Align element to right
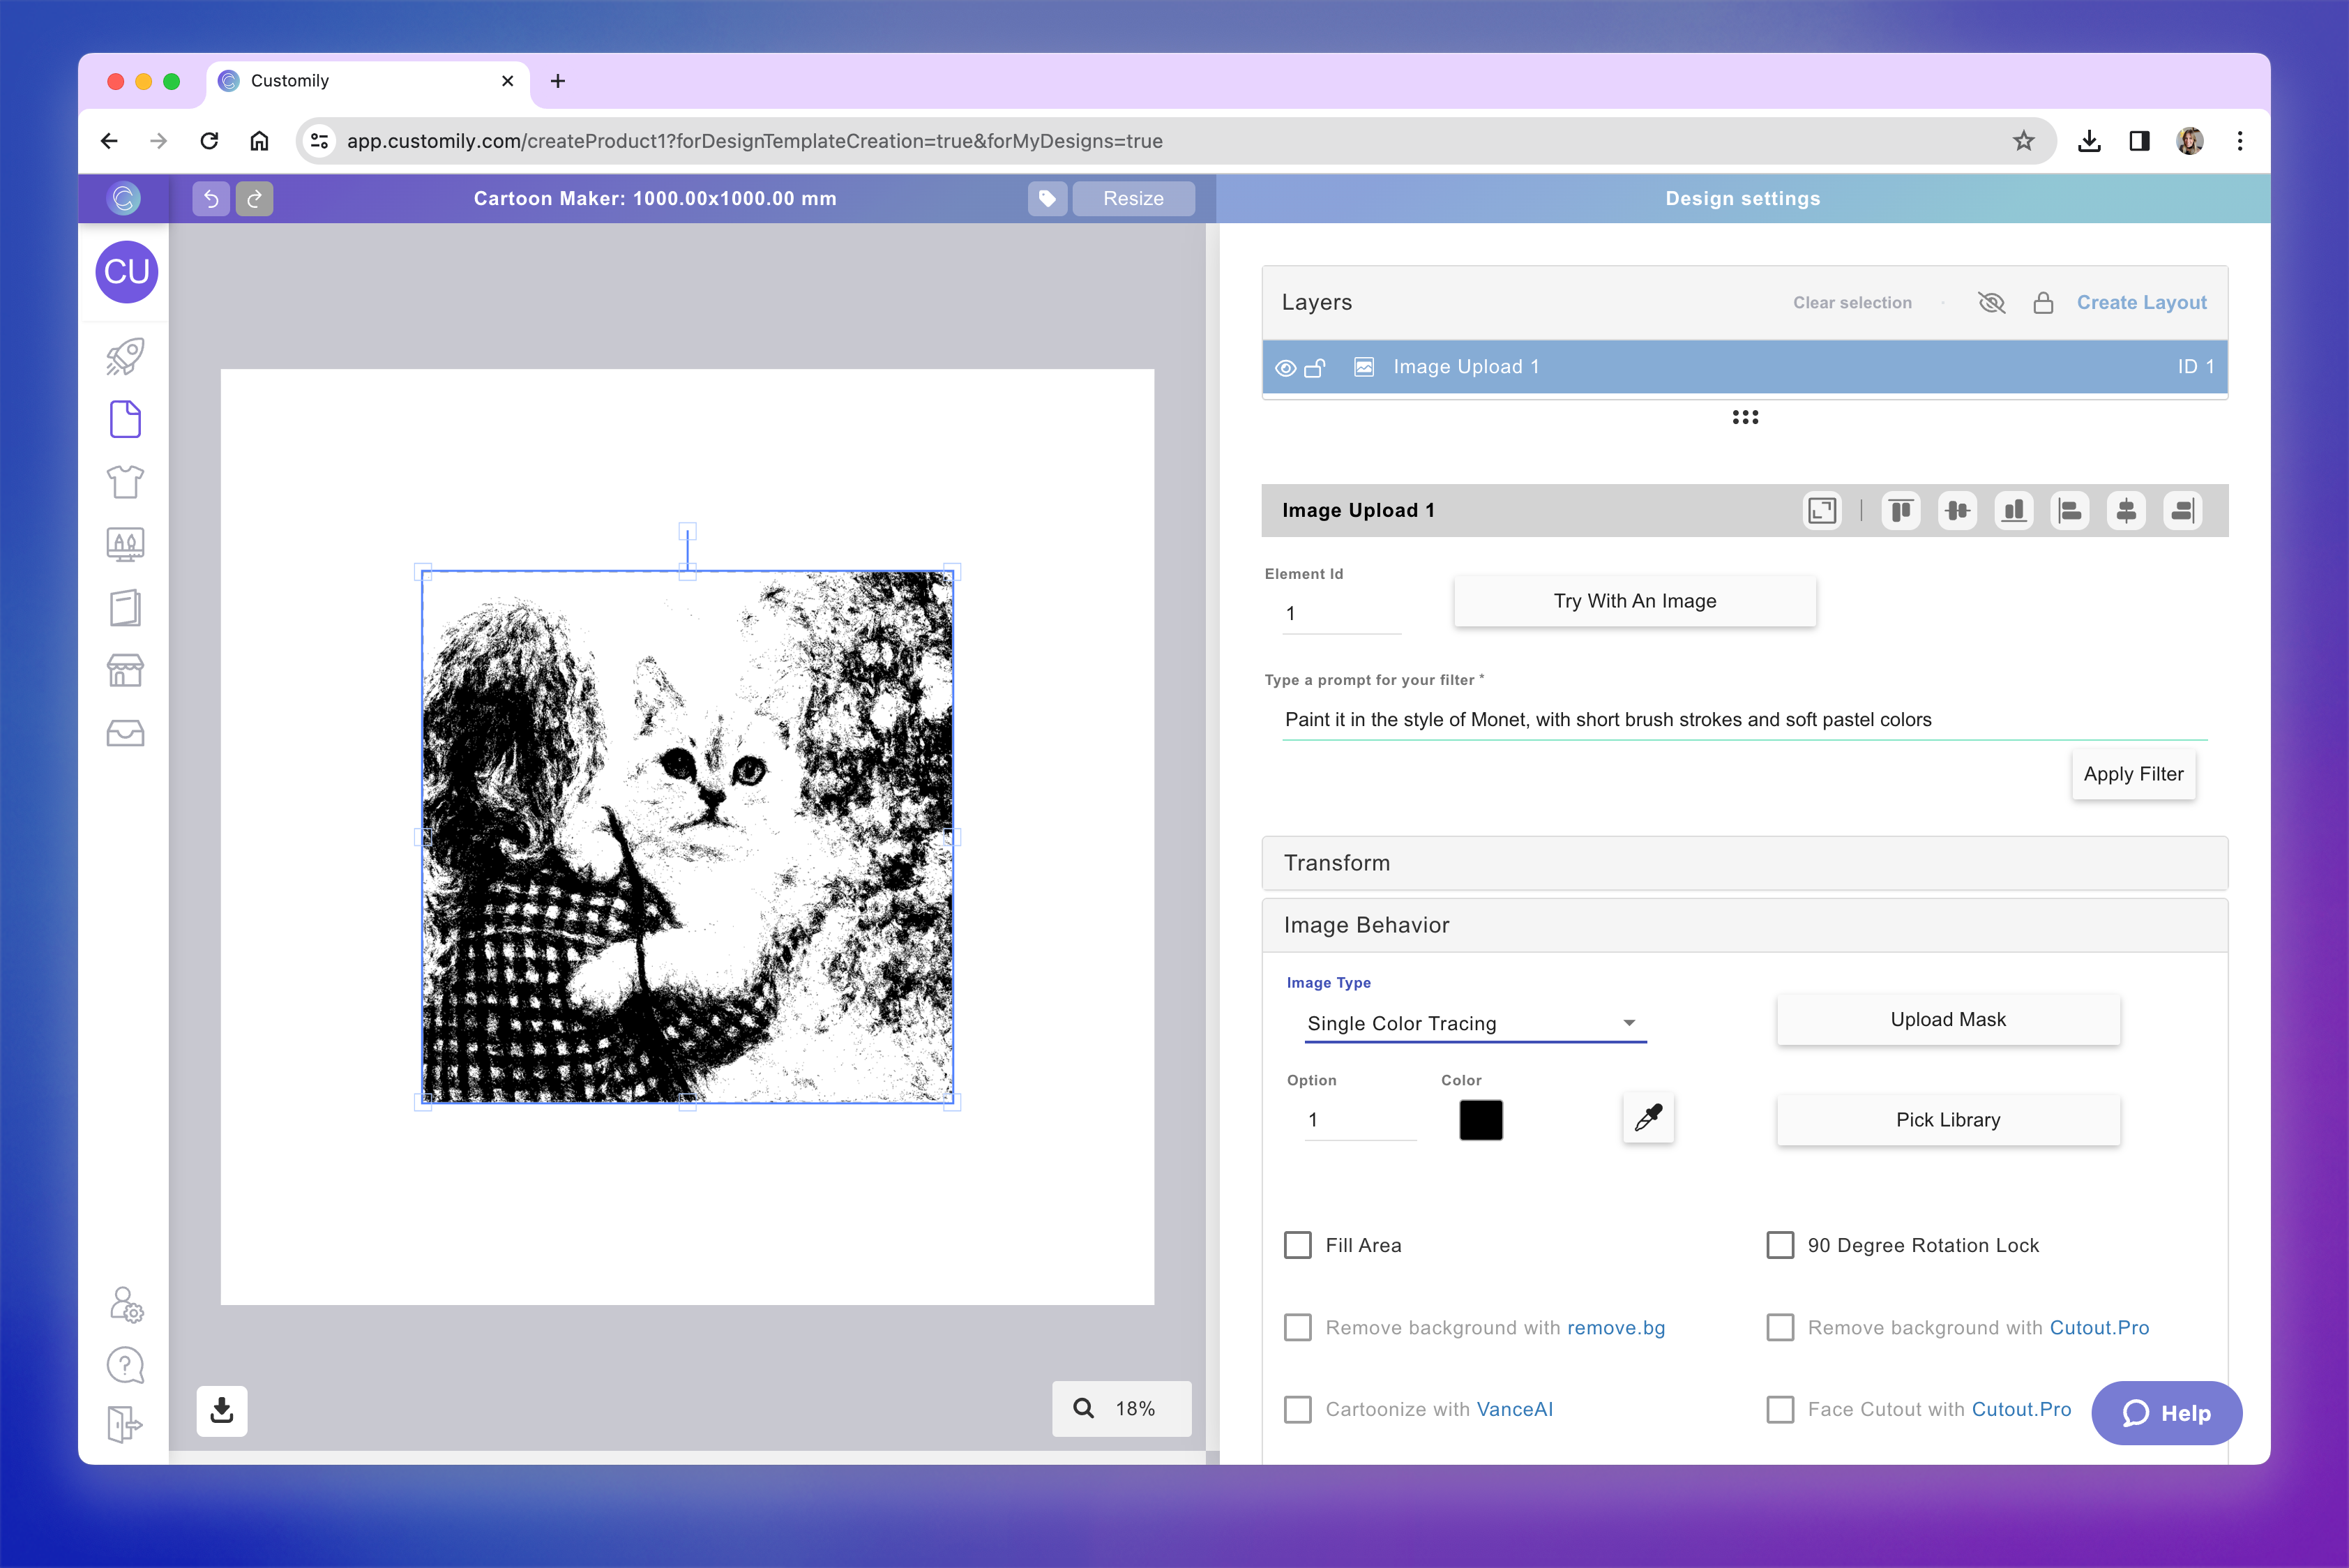This screenshot has width=2349, height=1568. 2183,511
